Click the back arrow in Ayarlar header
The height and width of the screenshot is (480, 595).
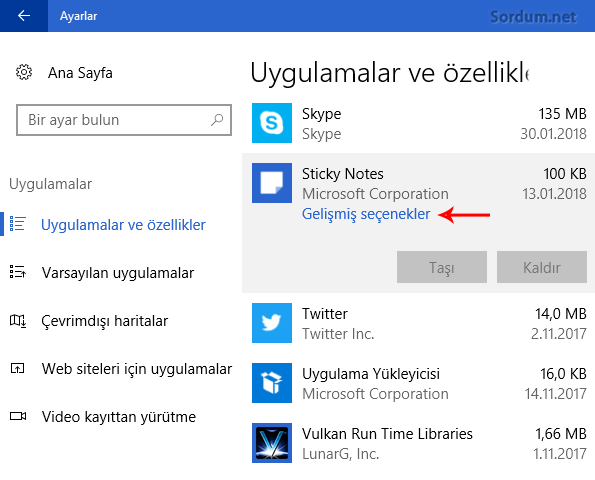[x=24, y=16]
